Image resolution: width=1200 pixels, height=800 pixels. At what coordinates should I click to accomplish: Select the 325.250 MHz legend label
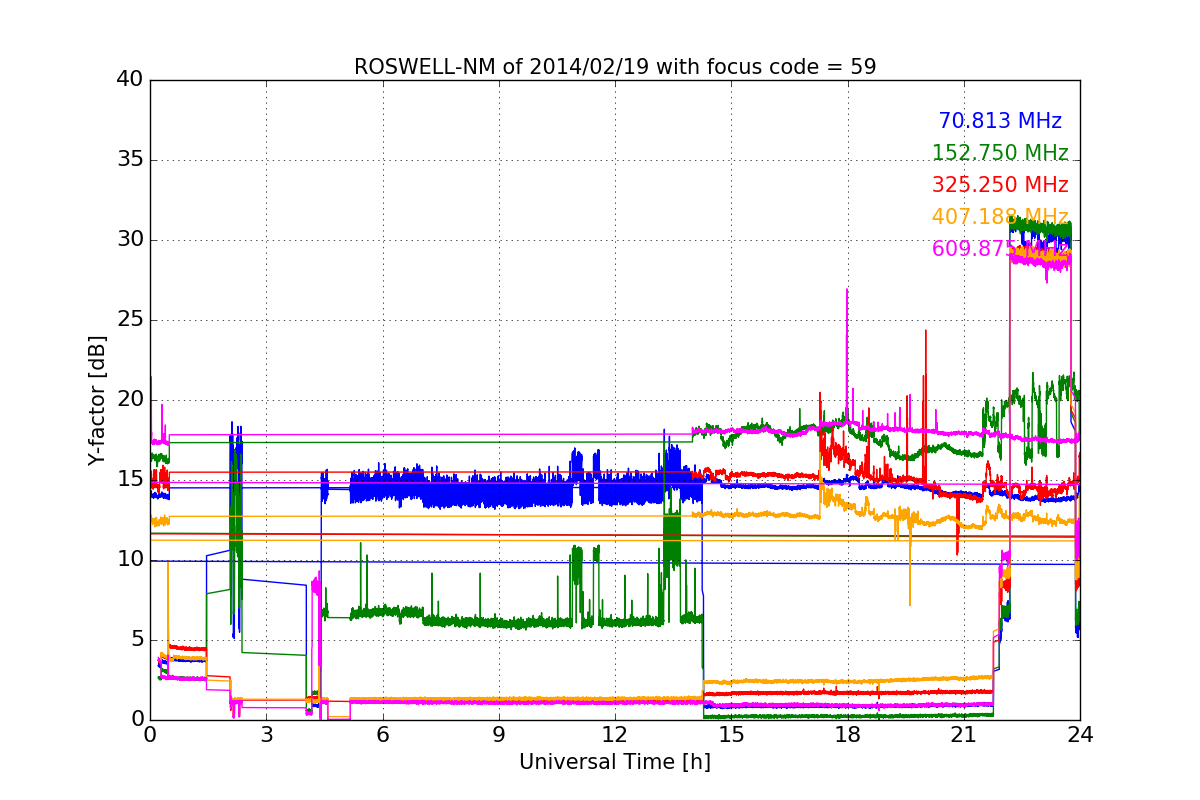coord(1000,185)
